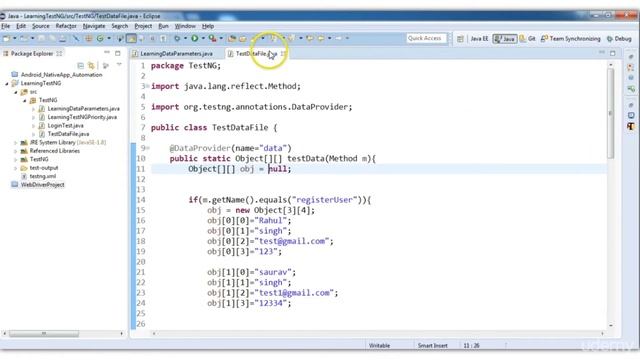Open the Window menu
This screenshot has width=640, height=360.
(x=185, y=26)
